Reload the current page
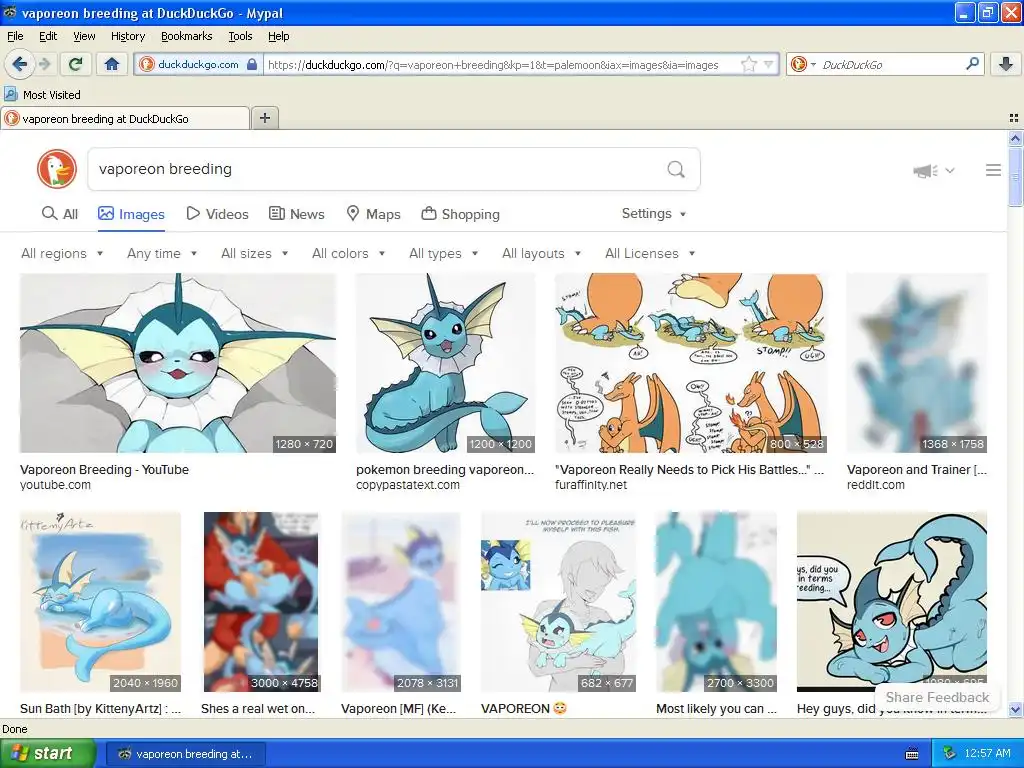 (76, 64)
